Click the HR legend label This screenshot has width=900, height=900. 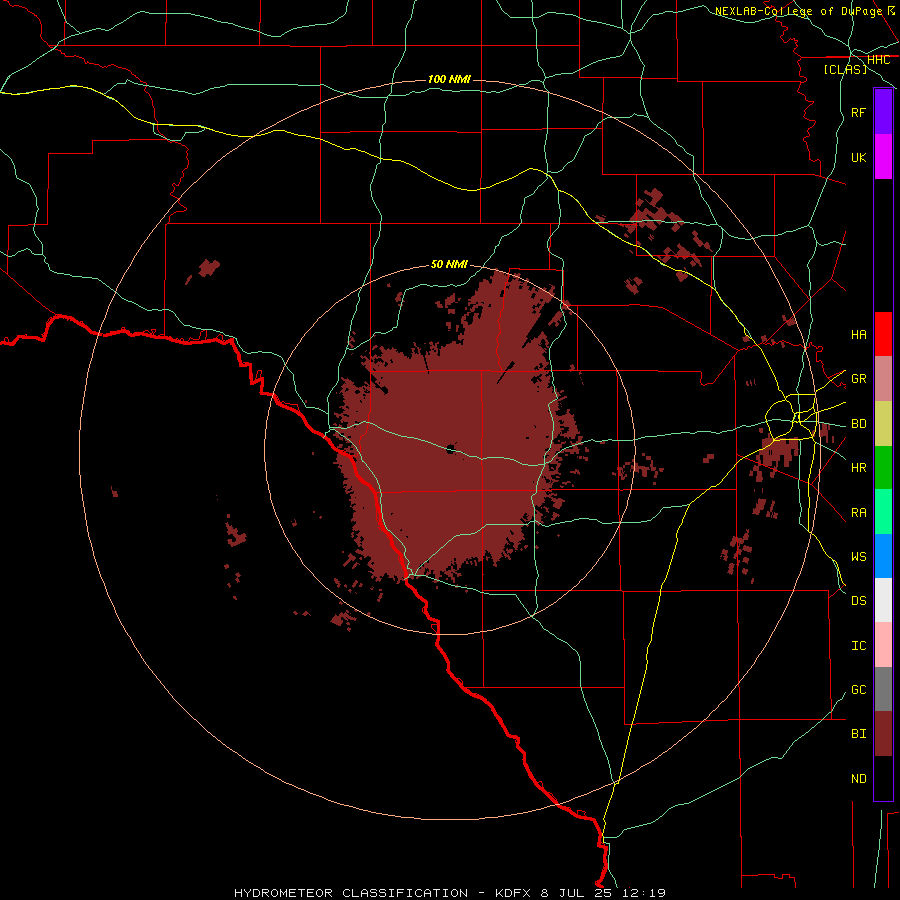click(x=859, y=468)
